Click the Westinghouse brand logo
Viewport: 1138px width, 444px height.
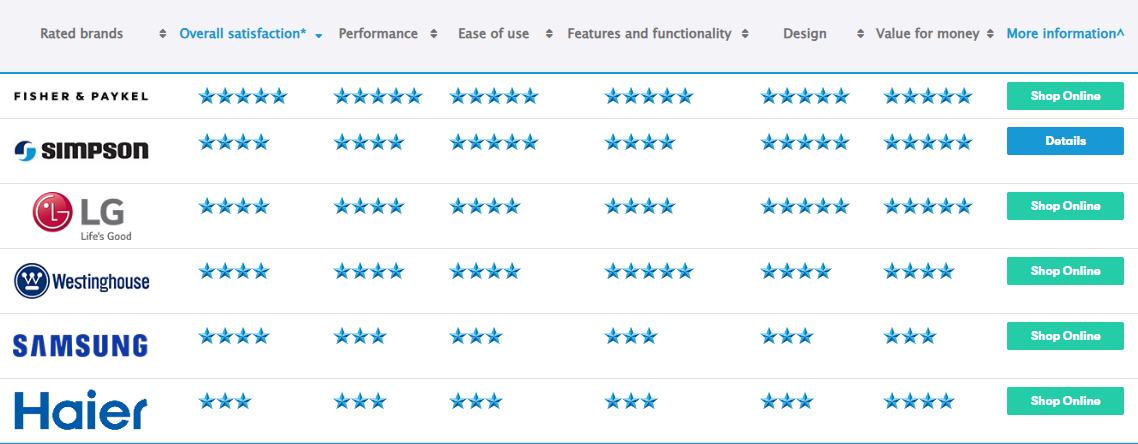point(81,281)
